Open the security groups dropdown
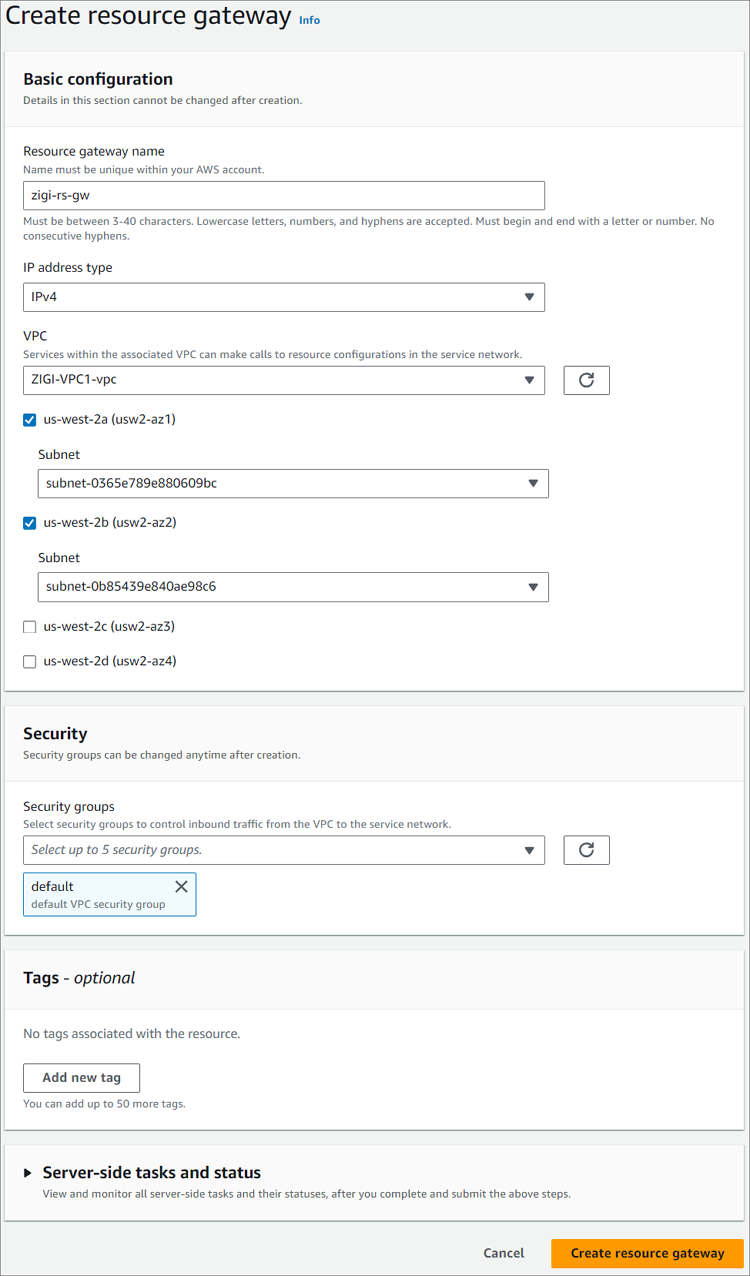Screen dimensions: 750x1276 284,850
